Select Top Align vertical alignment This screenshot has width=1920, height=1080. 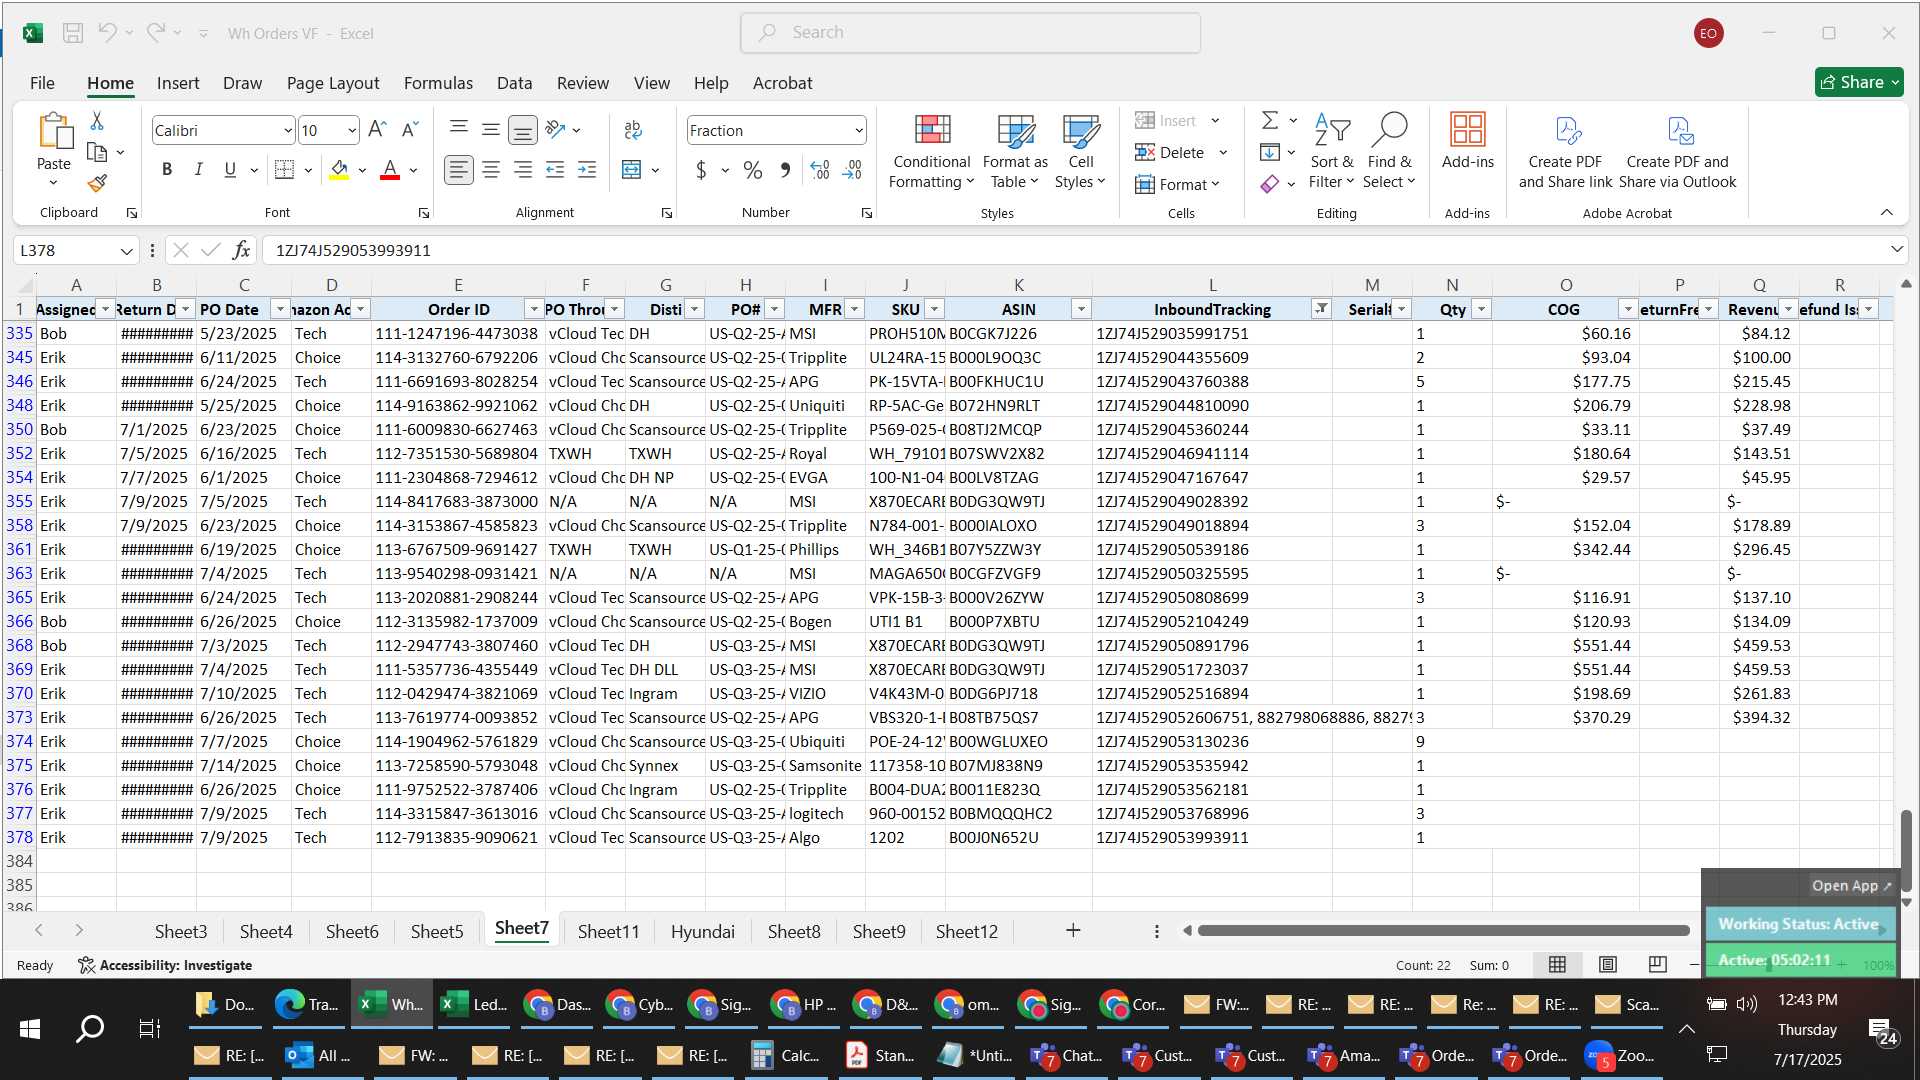click(458, 130)
